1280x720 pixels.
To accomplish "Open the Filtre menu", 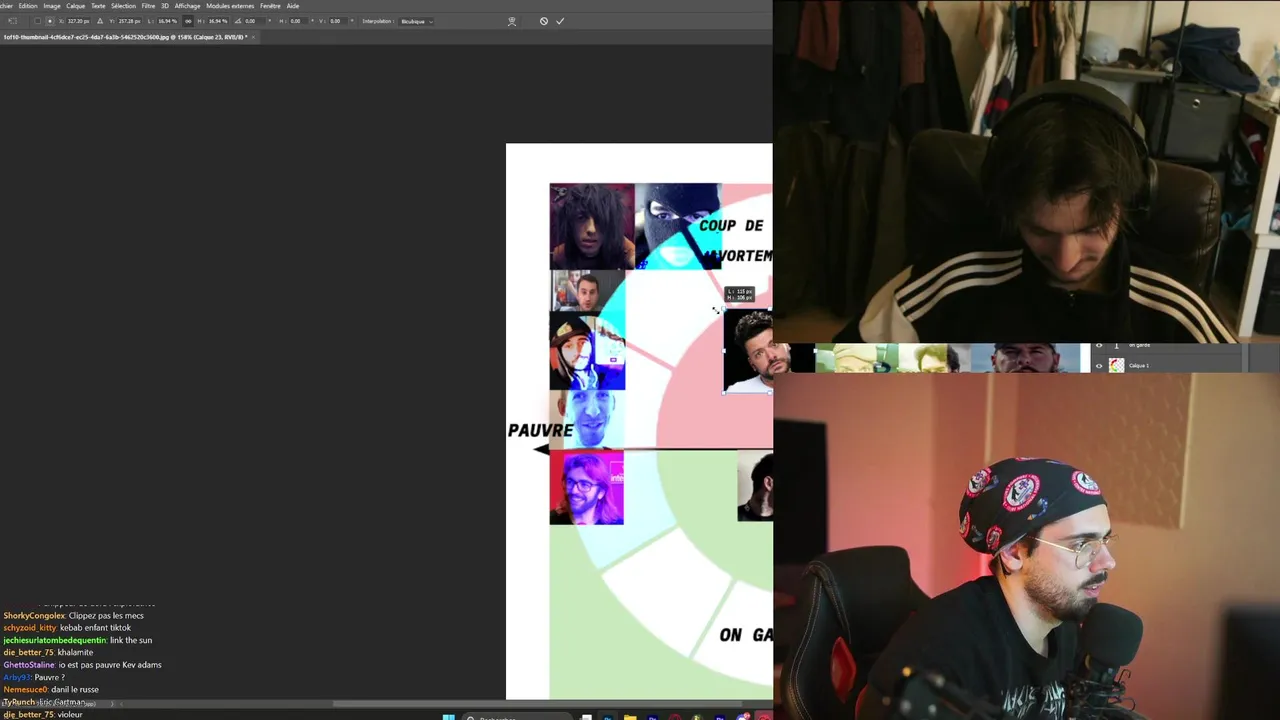I will (x=148, y=6).
